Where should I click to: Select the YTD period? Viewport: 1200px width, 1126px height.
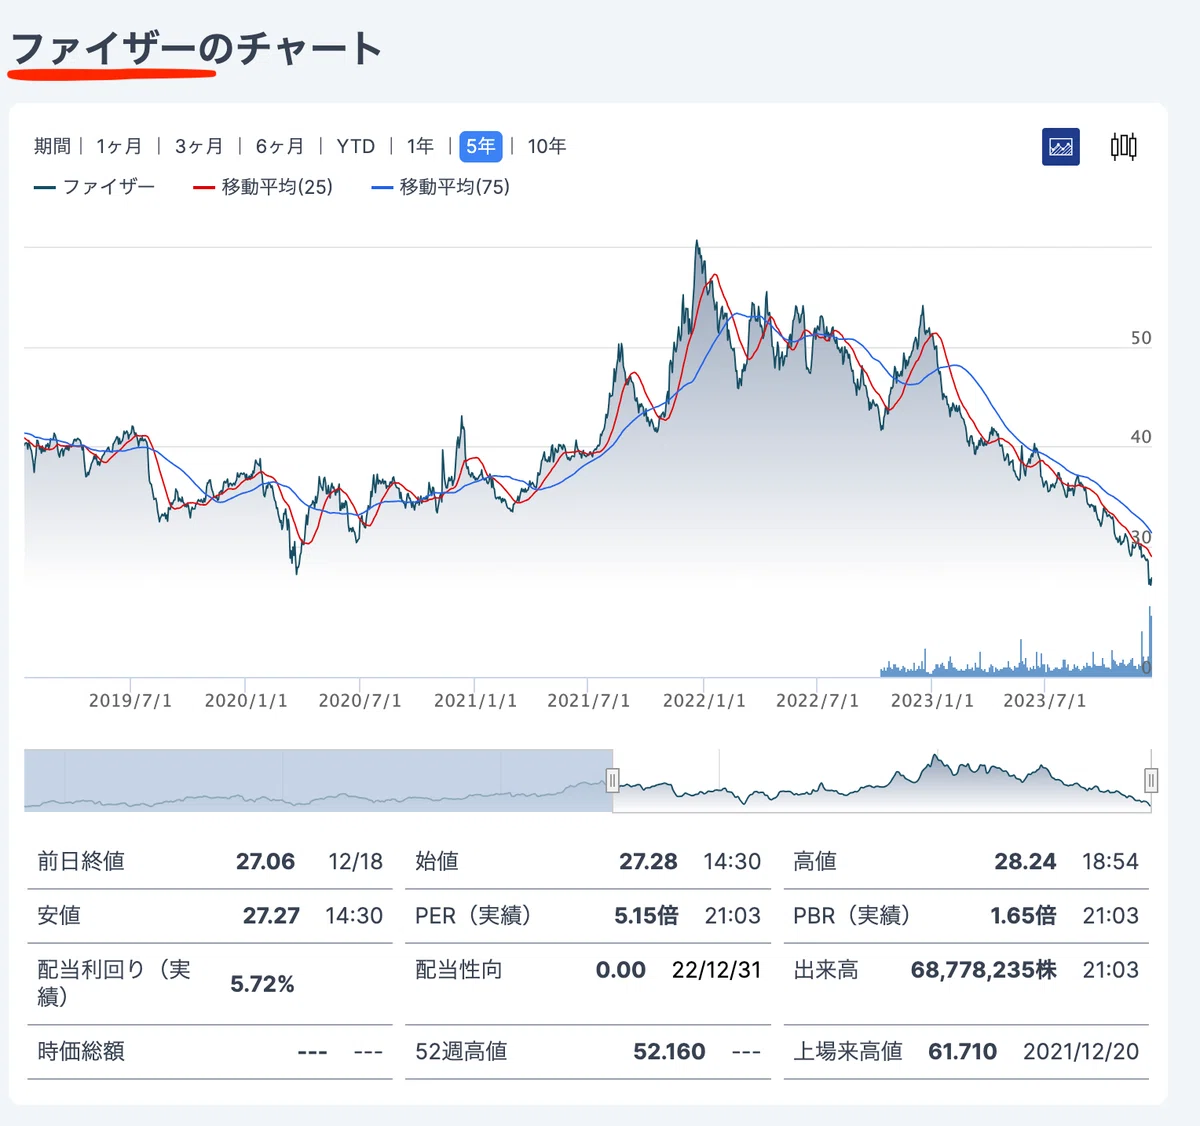[x=356, y=146]
